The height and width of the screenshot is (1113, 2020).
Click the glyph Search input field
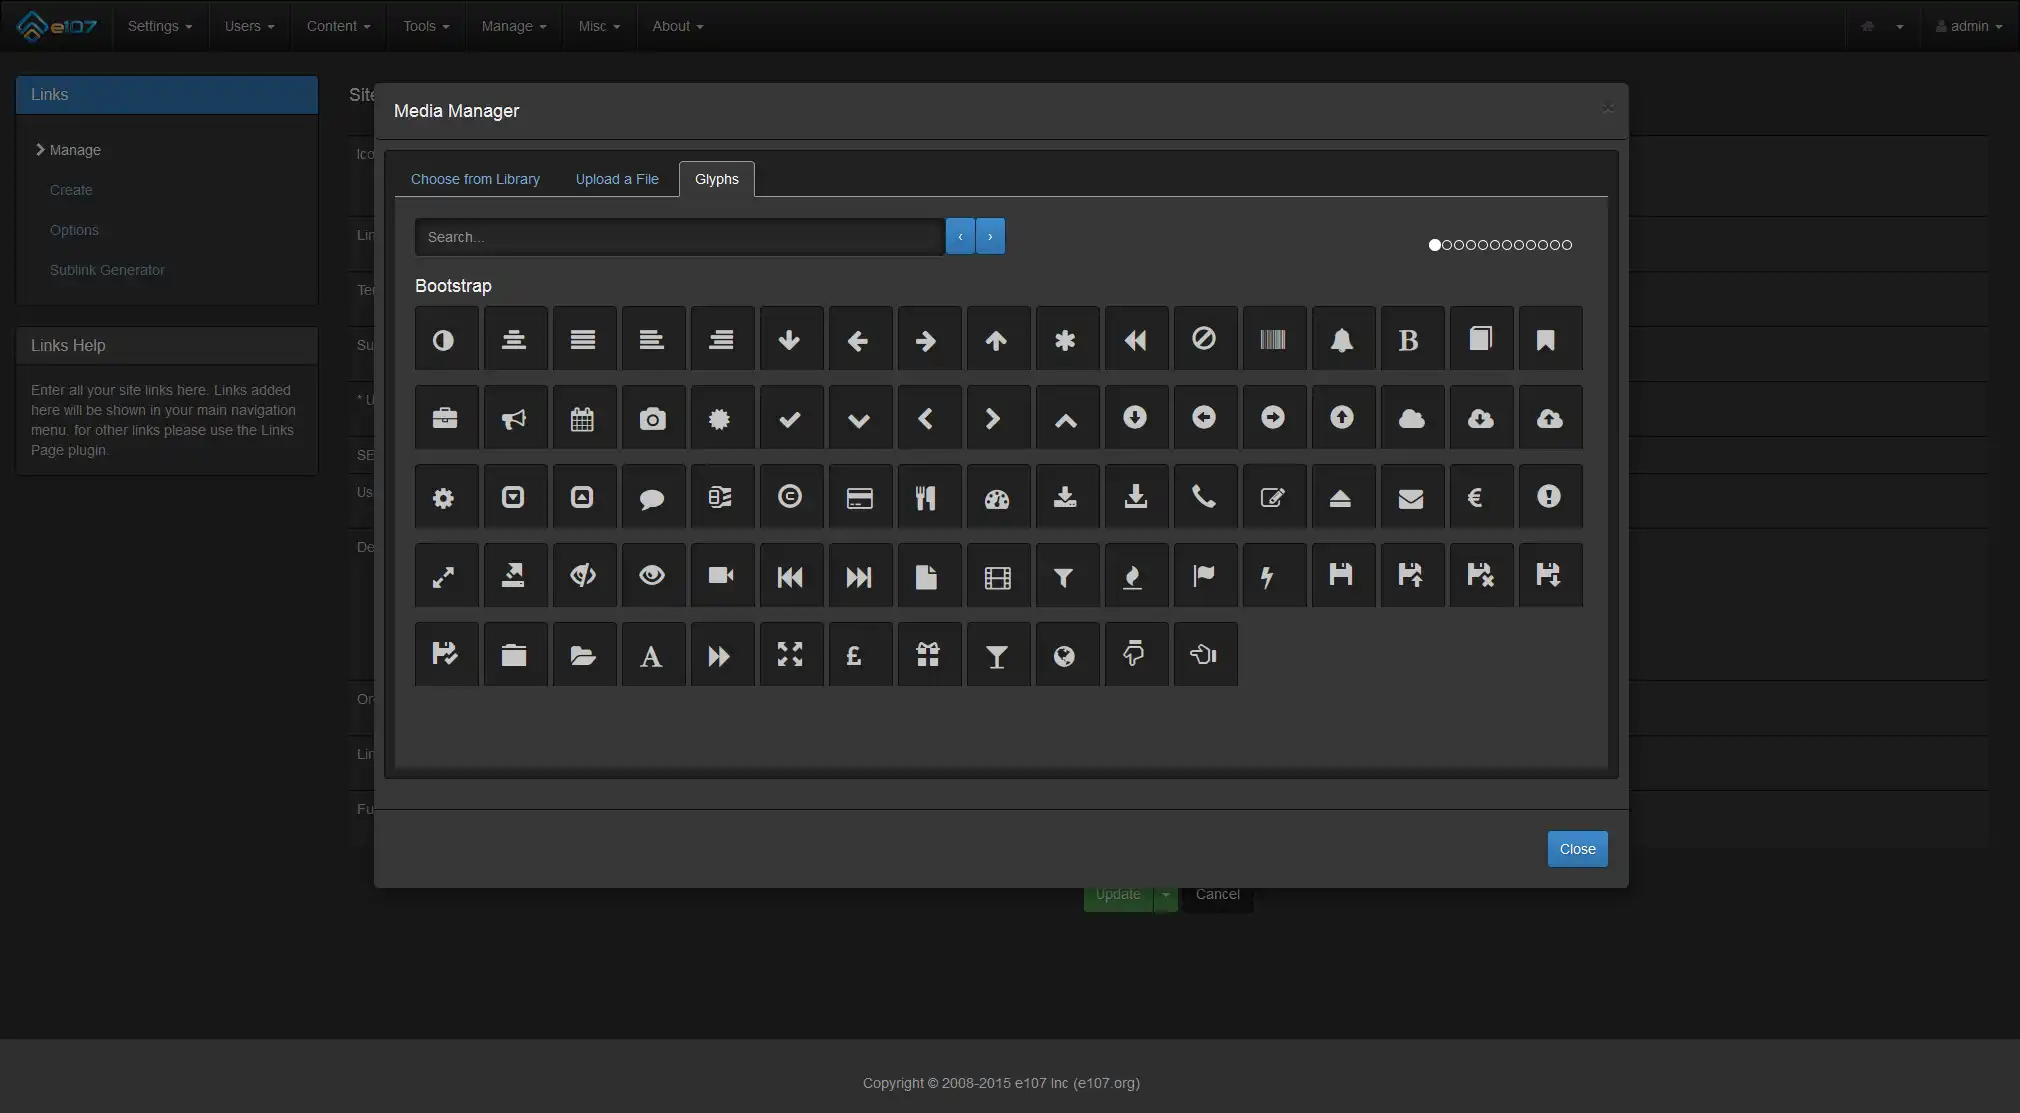click(x=679, y=237)
